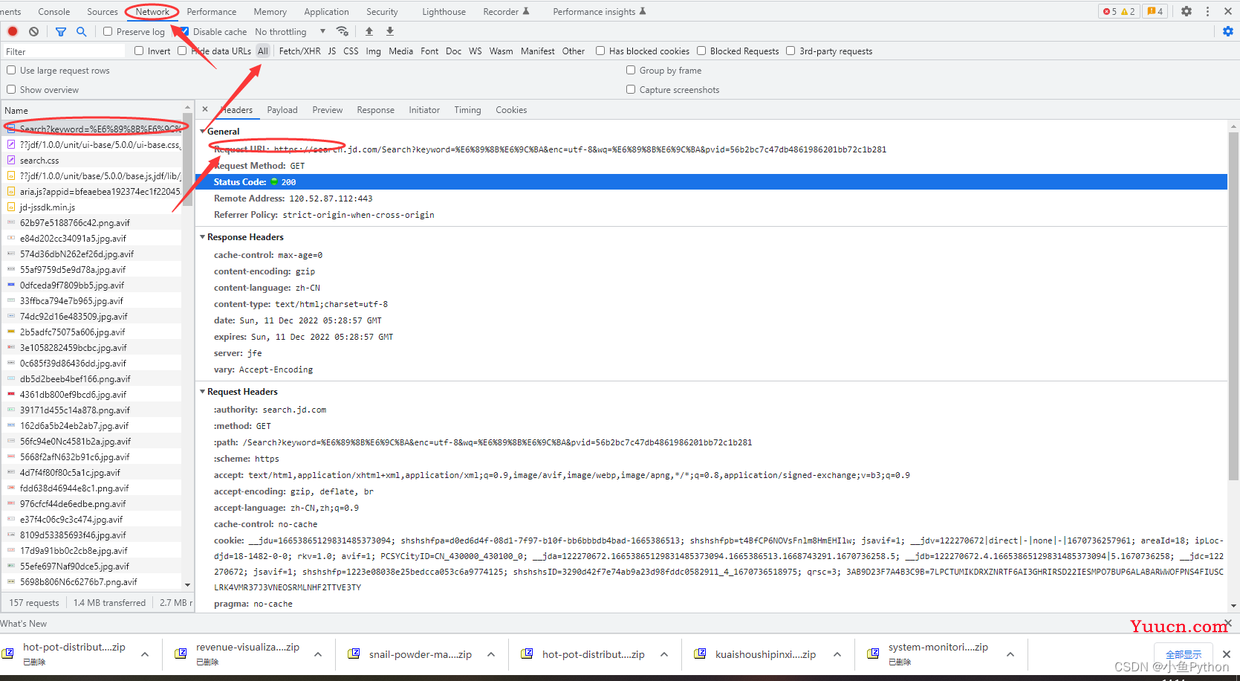Tick the Invert filter checkbox
Screen dimensions: 1240x681
click(139, 51)
